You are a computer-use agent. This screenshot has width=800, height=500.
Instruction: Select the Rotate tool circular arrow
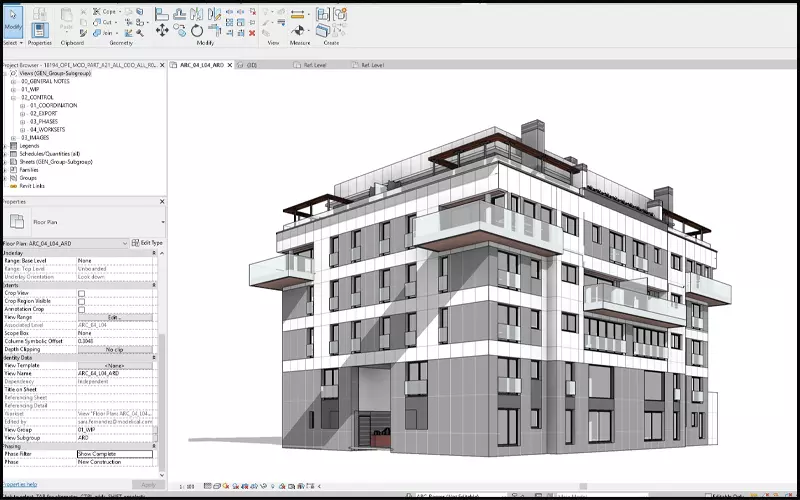197,31
